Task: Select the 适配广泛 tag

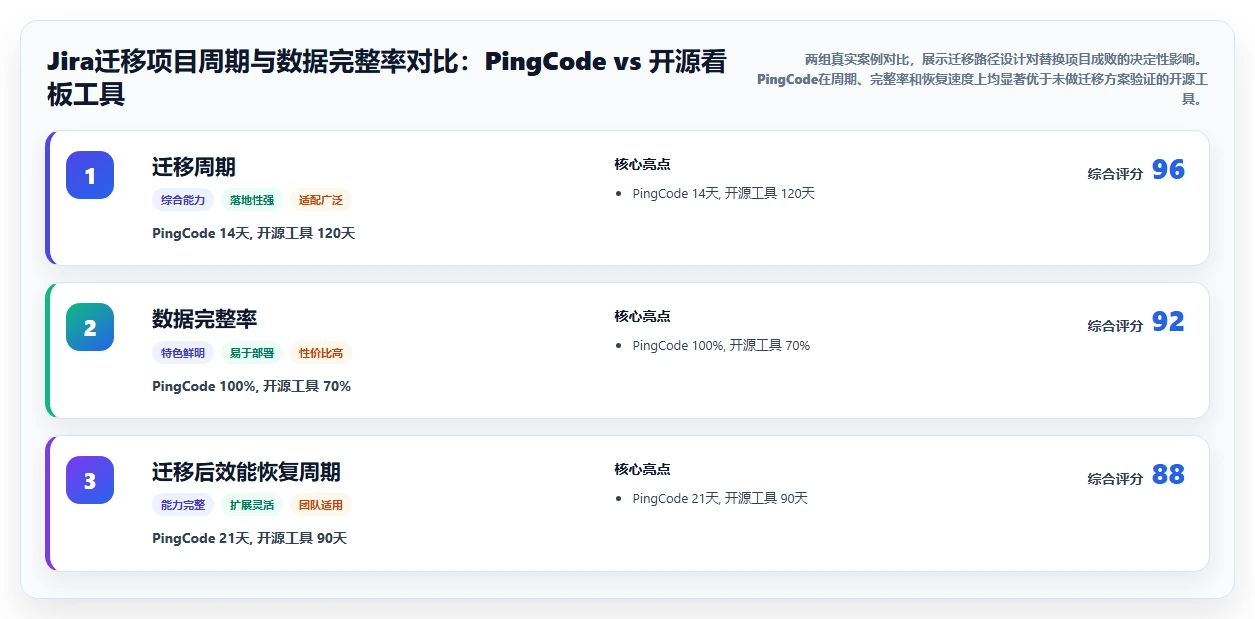Action: coord(321,200)
